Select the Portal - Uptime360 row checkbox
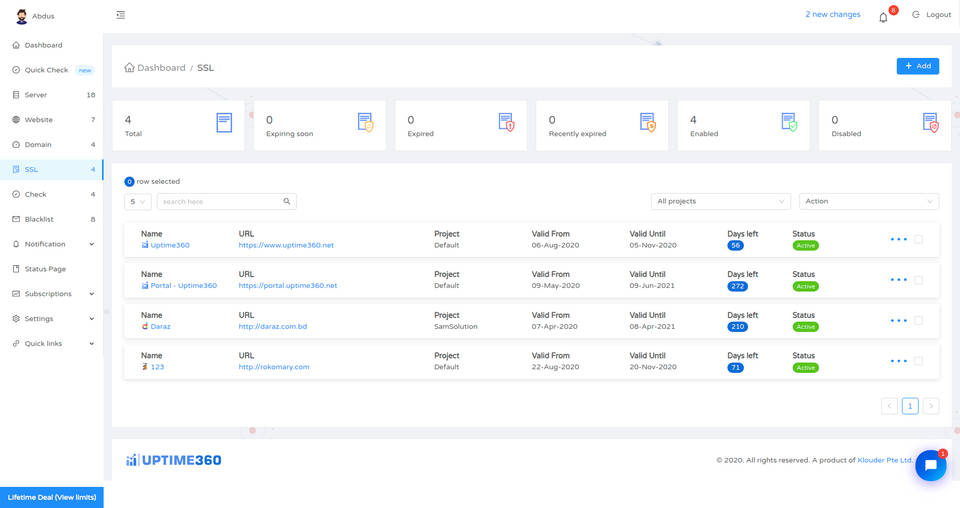The image size is (960, 508). [x=918, y=280]
